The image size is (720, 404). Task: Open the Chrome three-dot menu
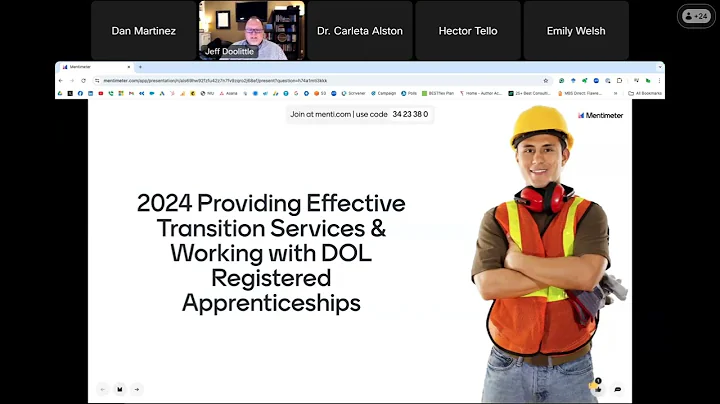(x=659, y=80)
